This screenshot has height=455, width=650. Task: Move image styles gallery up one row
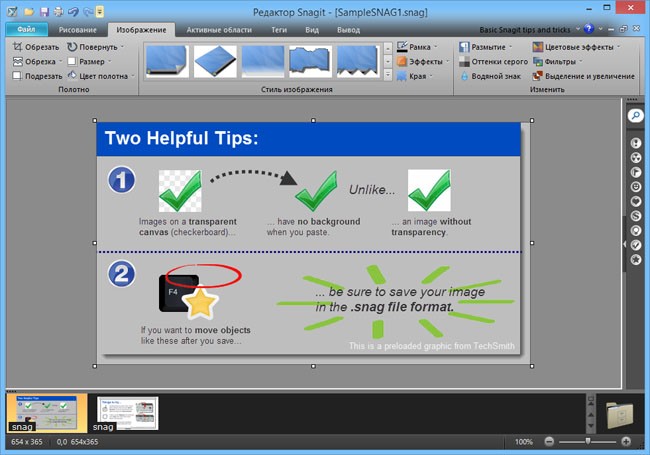[x=388, y=48]
